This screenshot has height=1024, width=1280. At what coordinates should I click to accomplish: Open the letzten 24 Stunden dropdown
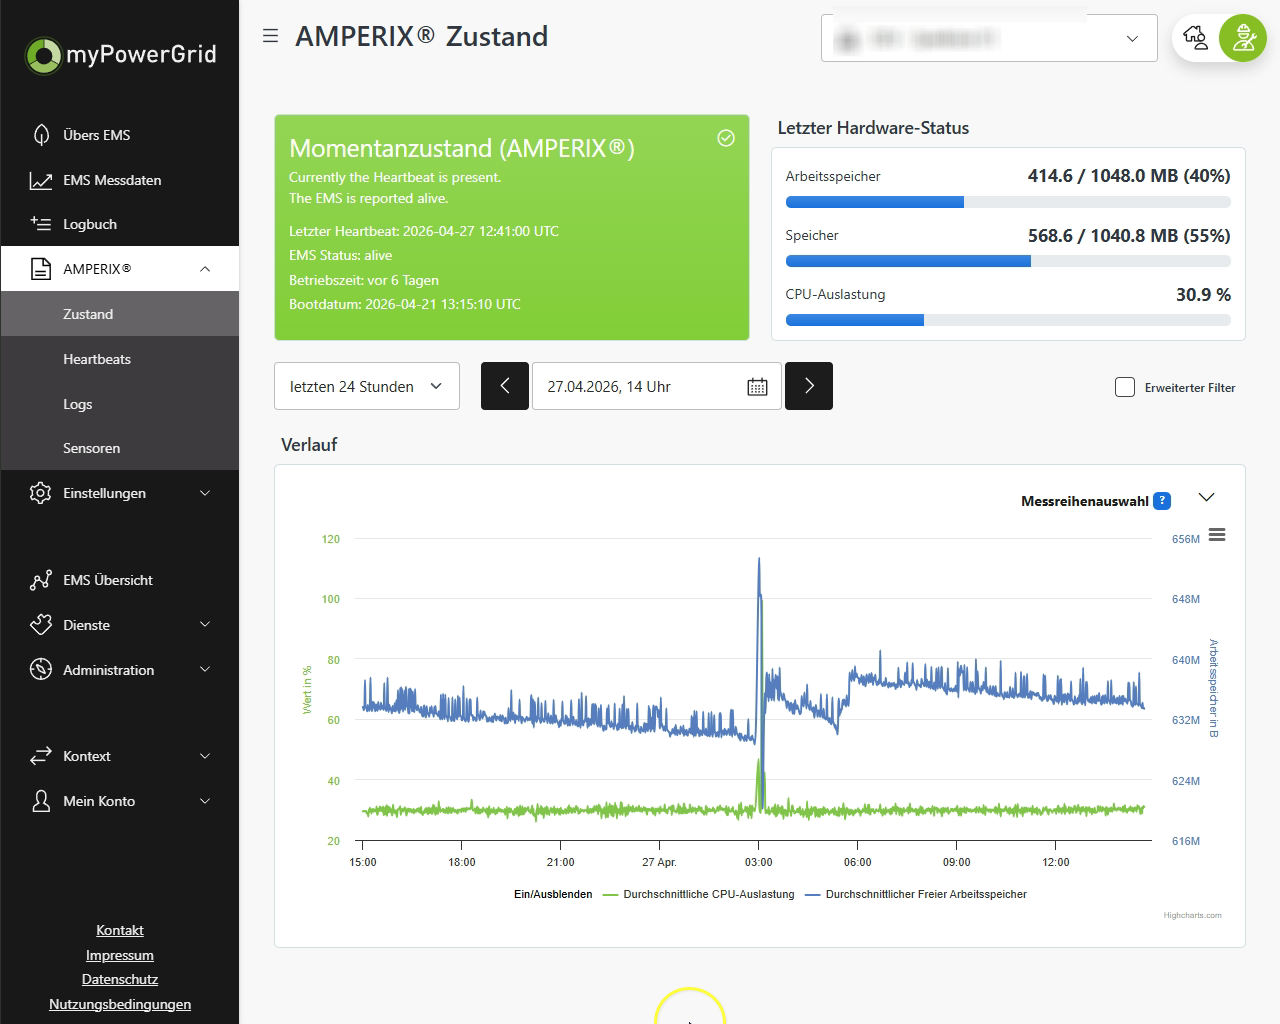367,386
